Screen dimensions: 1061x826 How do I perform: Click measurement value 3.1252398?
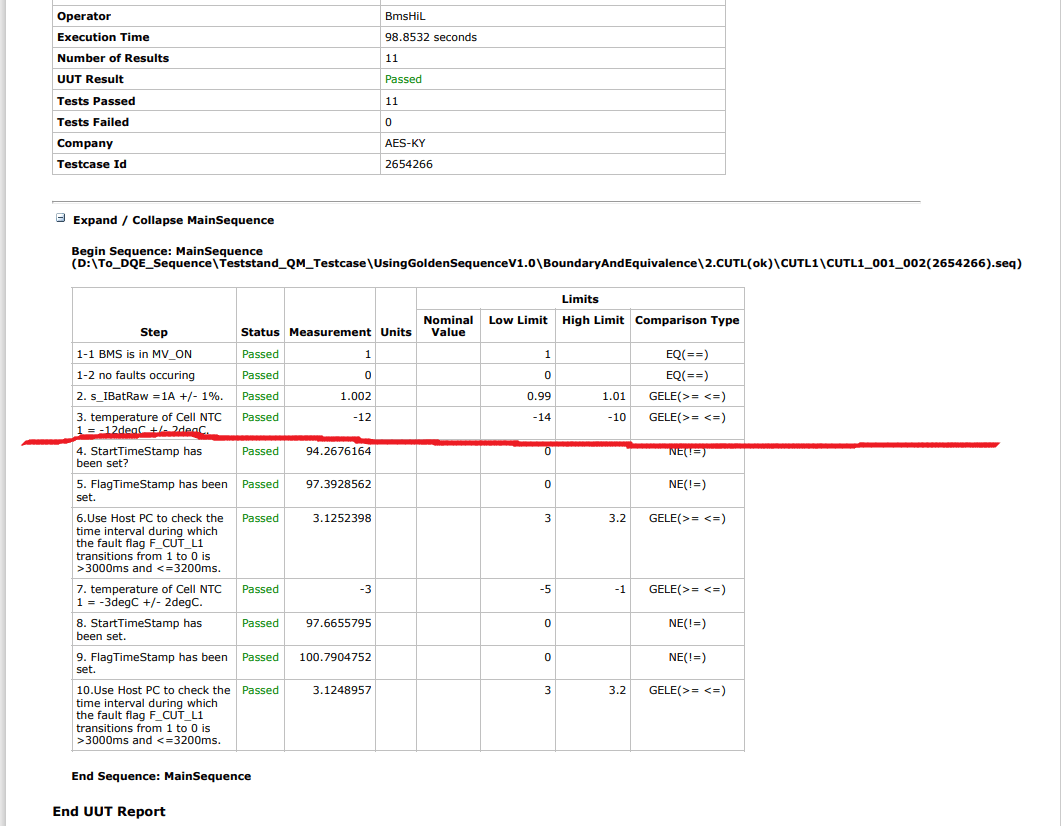(x=342, y=518)
